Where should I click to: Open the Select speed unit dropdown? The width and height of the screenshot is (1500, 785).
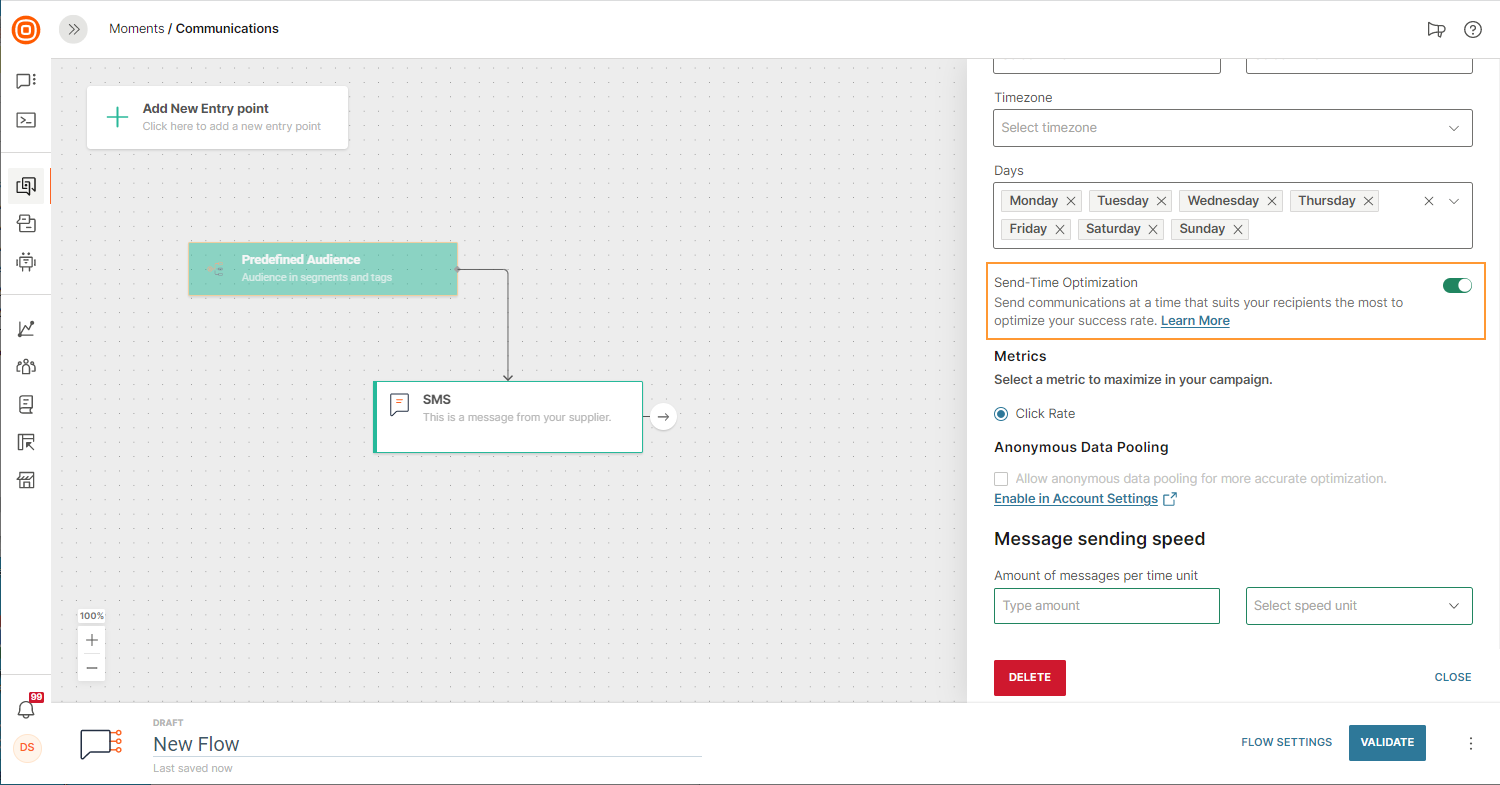point(1358,606)
